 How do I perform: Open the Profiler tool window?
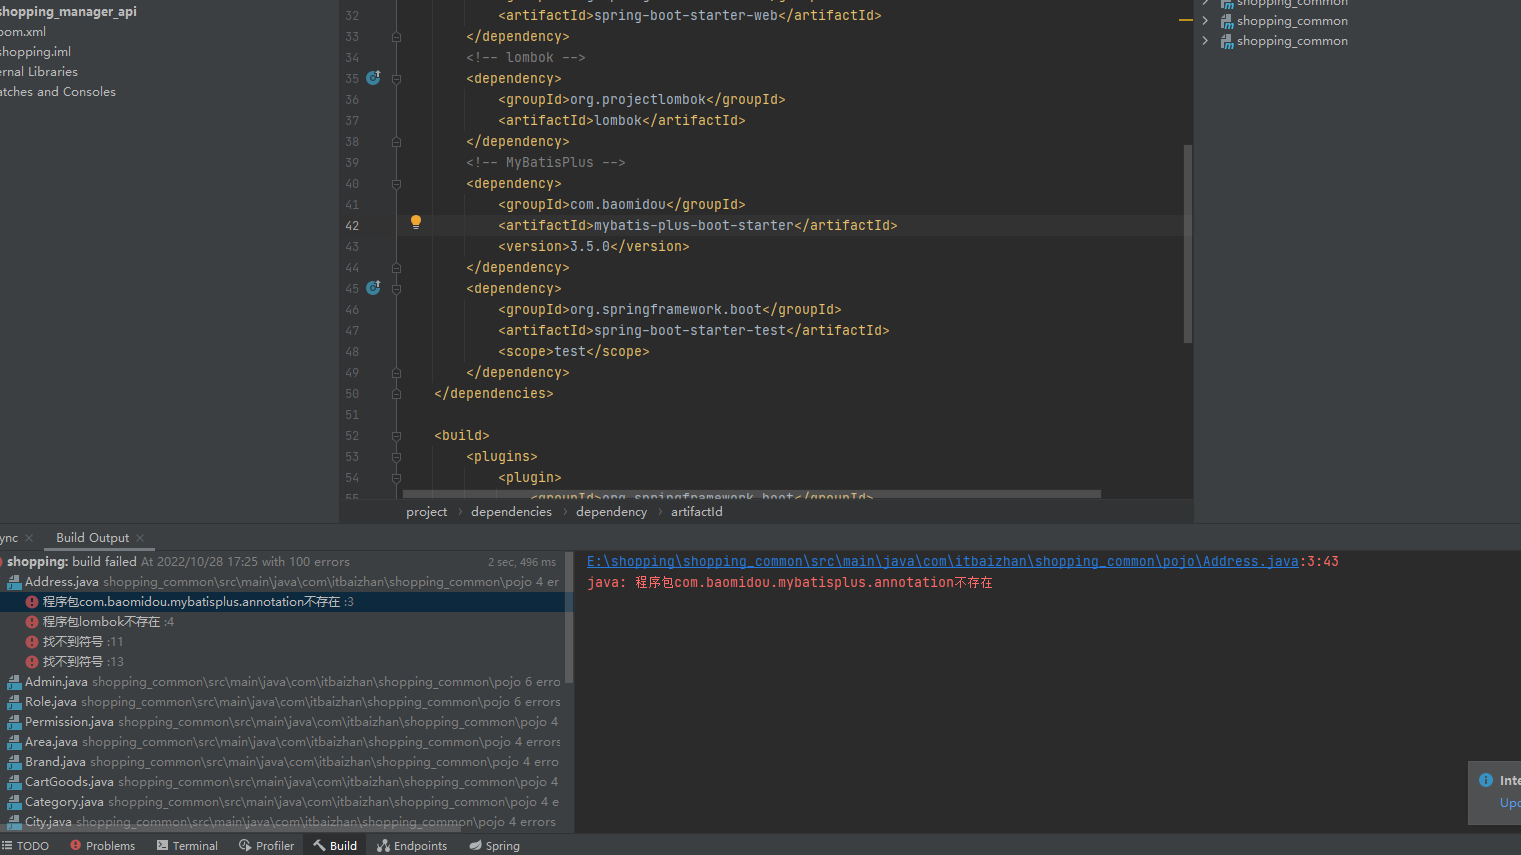coord(266,846)
